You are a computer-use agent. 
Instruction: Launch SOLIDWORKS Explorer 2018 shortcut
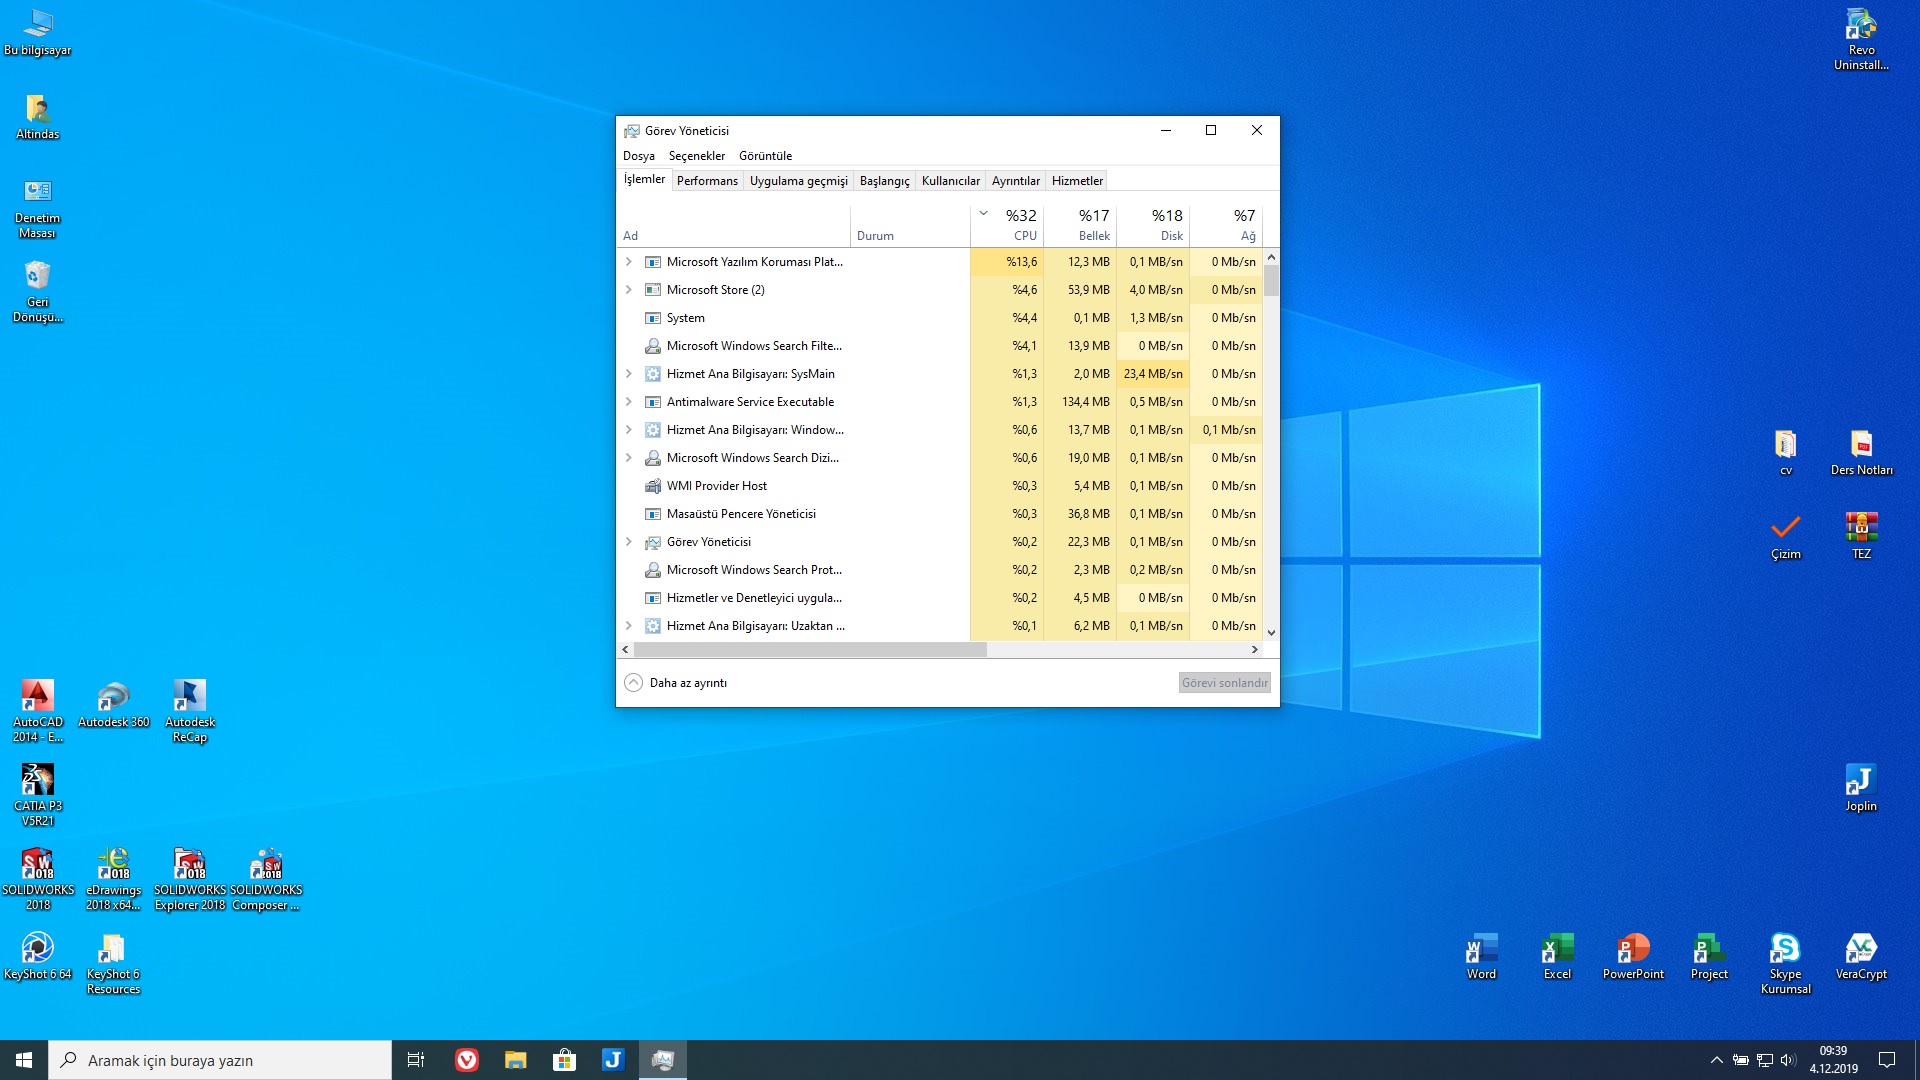tap(190, 879)
